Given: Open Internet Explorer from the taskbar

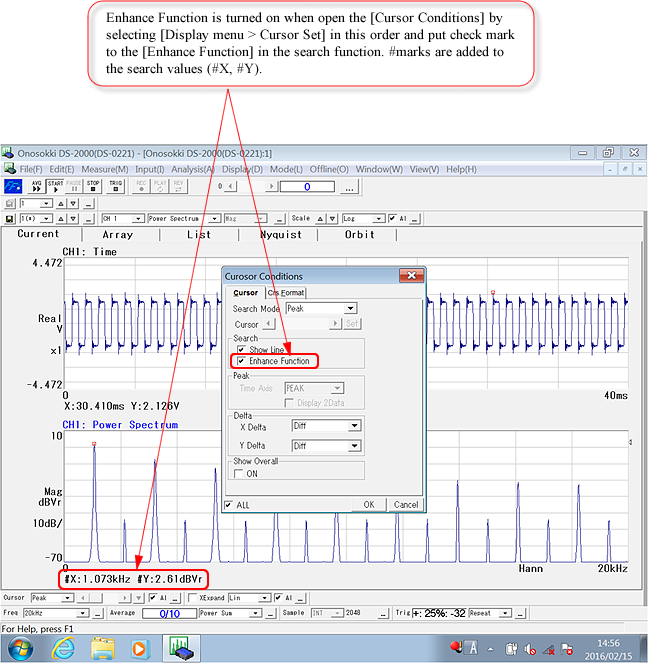Looking at the screenshot, I should click(63, 647).
